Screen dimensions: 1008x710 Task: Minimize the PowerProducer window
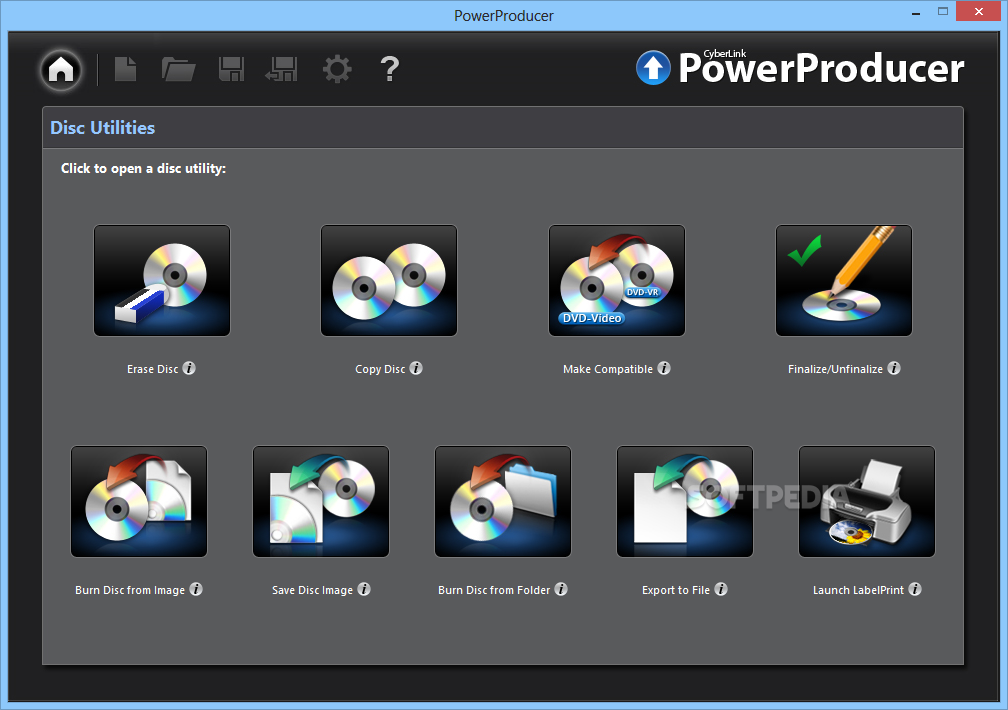915,13
